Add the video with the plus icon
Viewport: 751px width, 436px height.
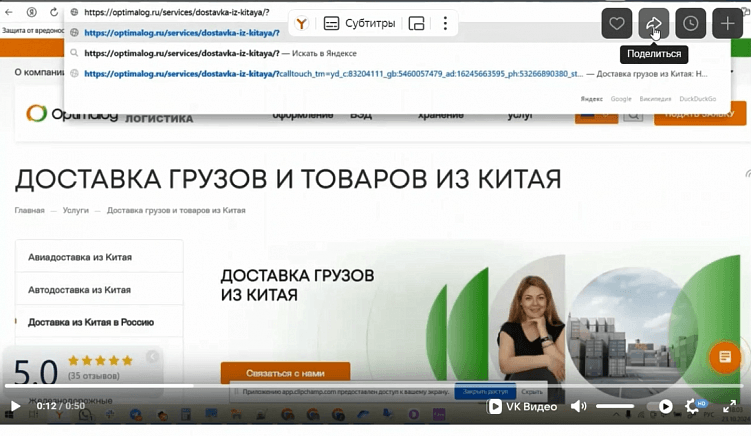coord(727,23)
